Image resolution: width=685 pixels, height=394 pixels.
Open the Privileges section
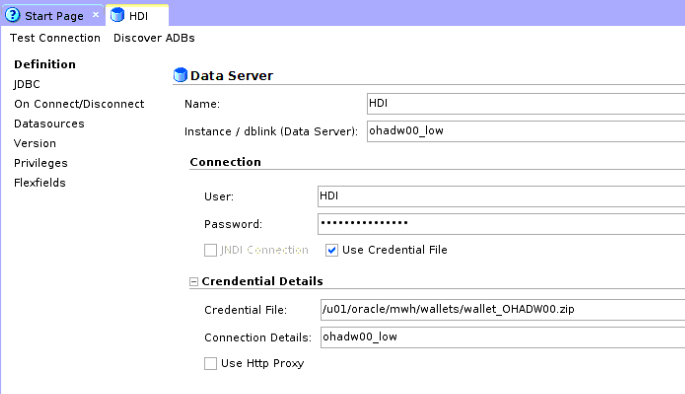41,163
